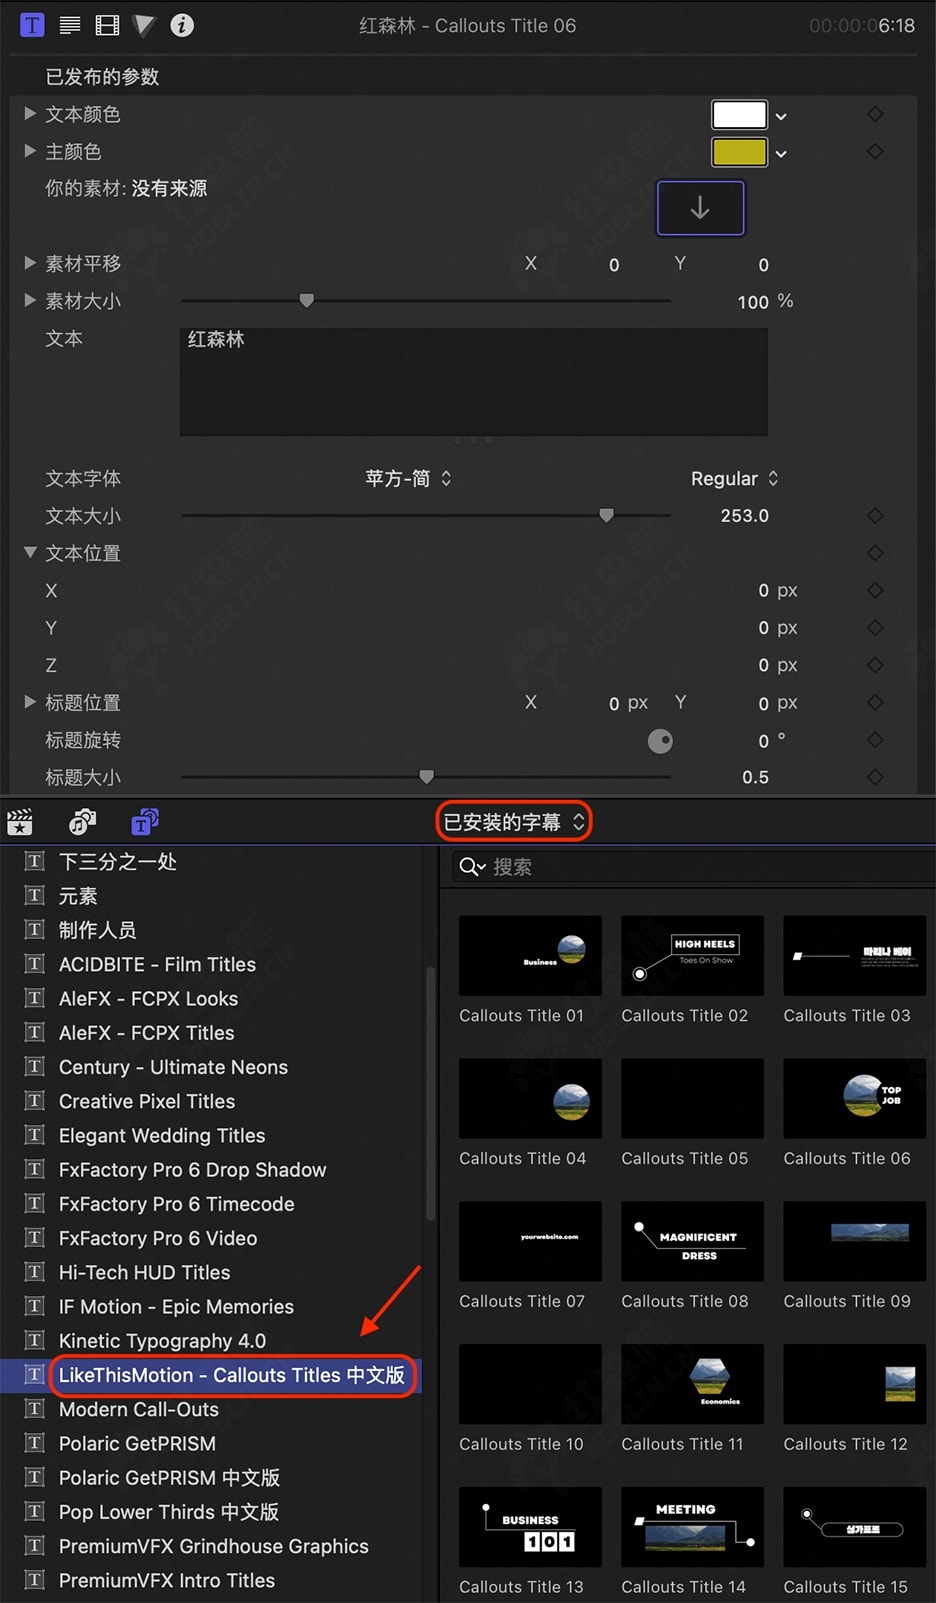Expand the 标题位置 disclosure triangle

[30, 701]
